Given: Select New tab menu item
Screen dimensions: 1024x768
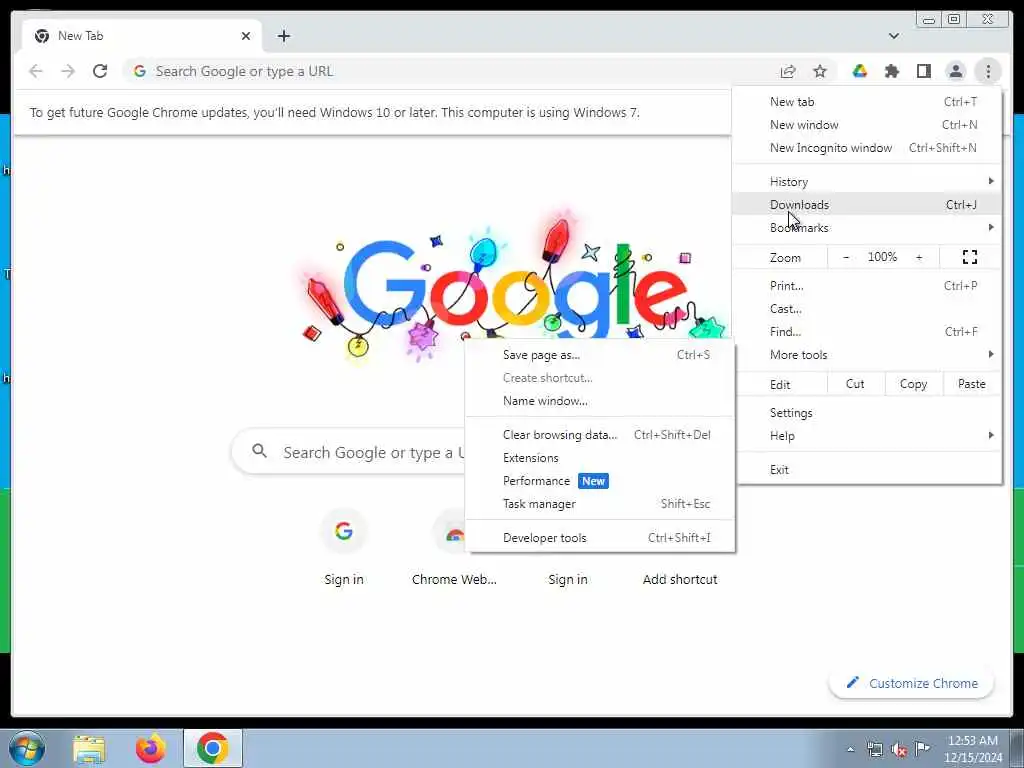Looking at the screenshot, I should (867, 102).
